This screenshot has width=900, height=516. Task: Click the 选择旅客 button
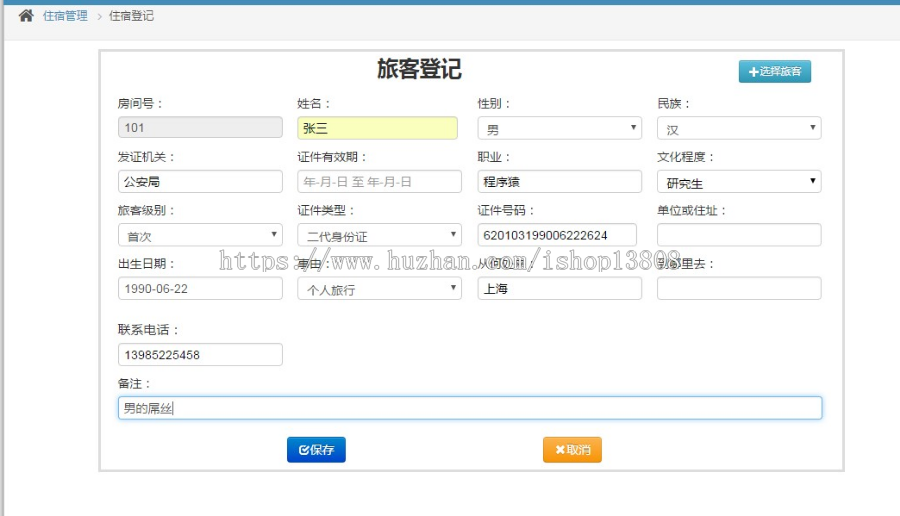click(774, 72)
